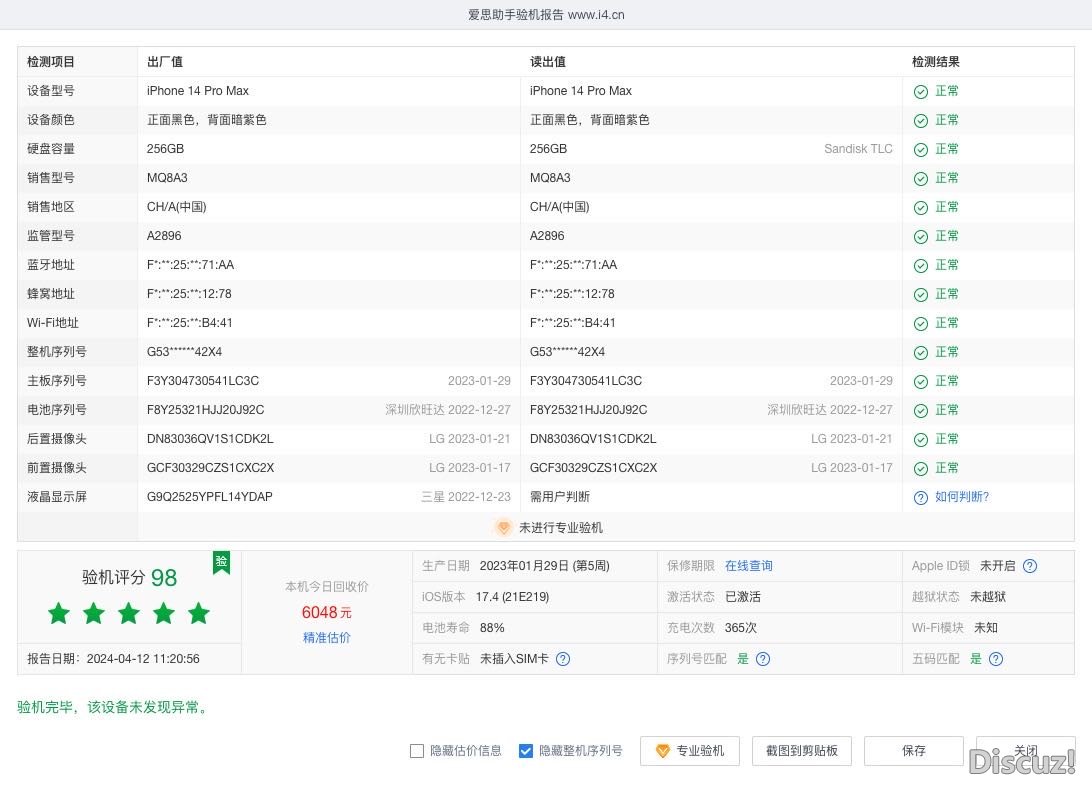Screen dimensions: 1092x786
Task: Click green check icon in 硬盘容量 row
Action: pos(921,150)
